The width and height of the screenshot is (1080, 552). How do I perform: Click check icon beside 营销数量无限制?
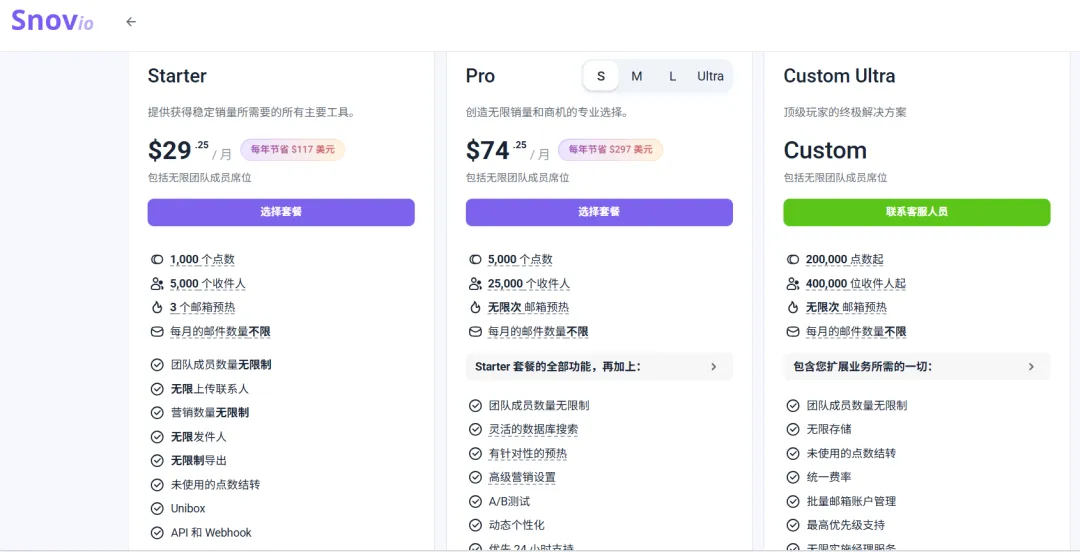(157, 413)
